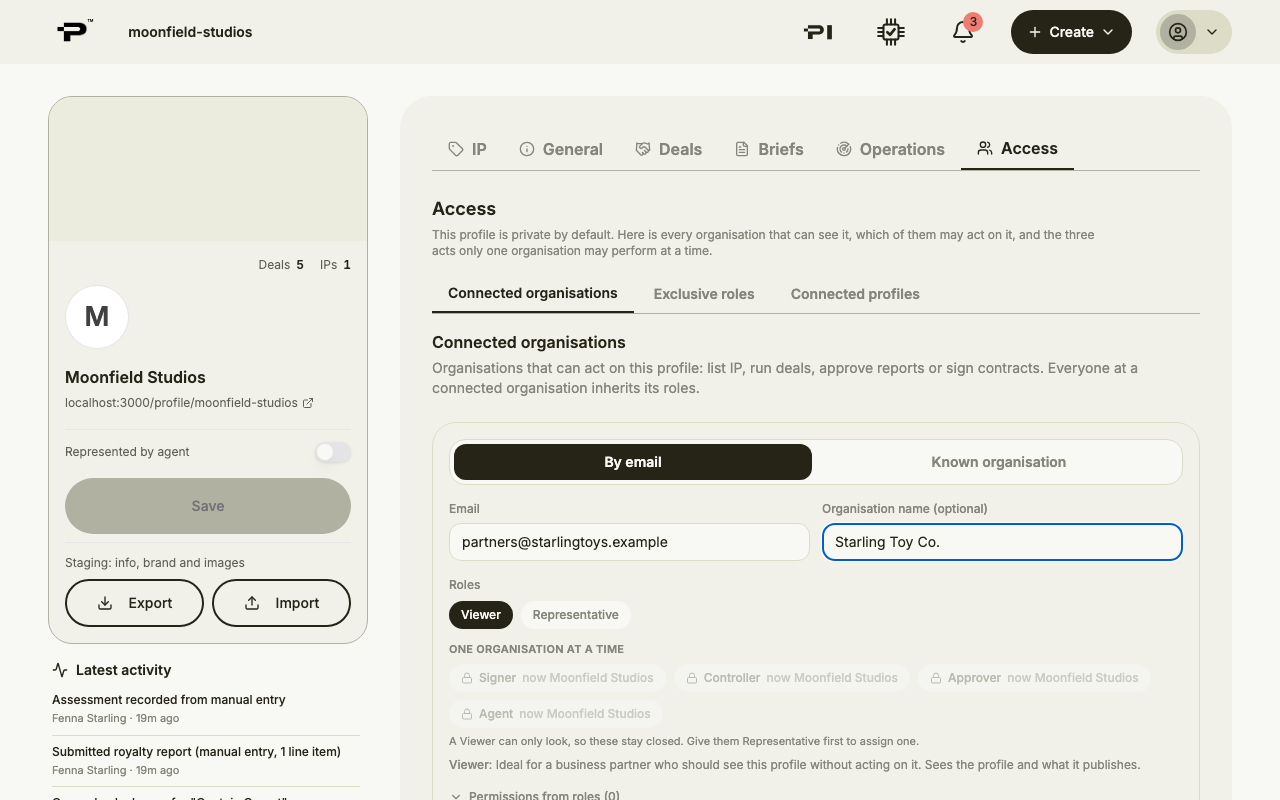Open the IP tab
1280x800 pixels.
[x=467, y=149]
